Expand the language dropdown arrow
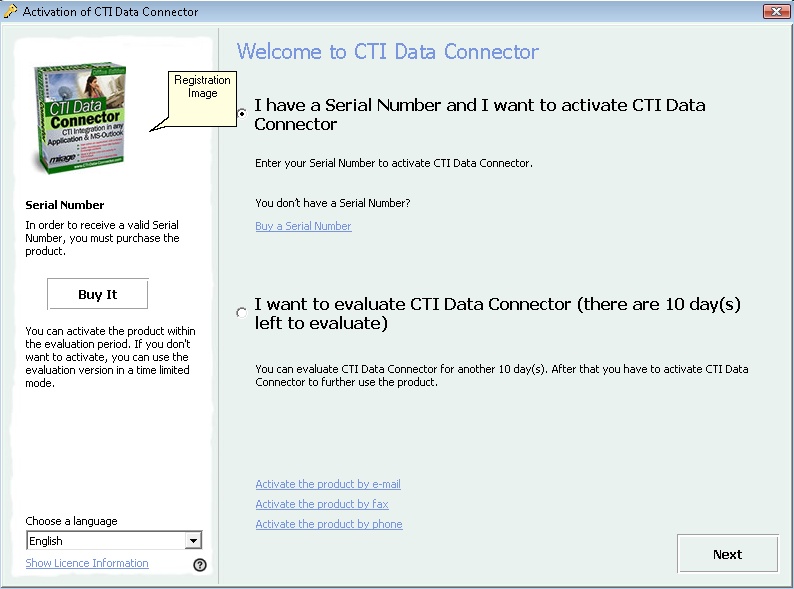 (x=193, y=541)
